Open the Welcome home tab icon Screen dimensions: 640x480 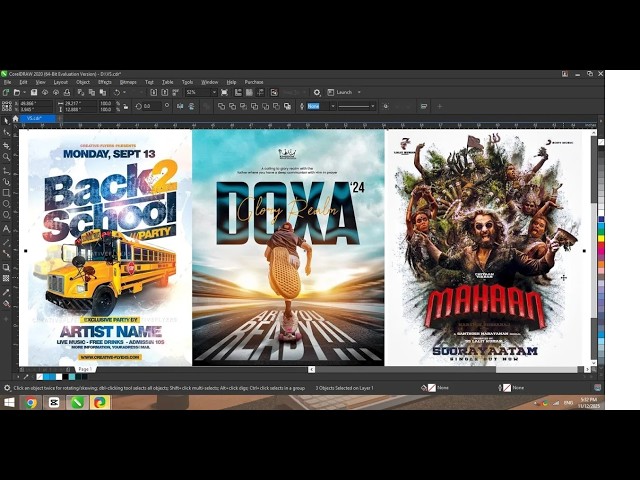pyautogui.click(x=16, y=119)
